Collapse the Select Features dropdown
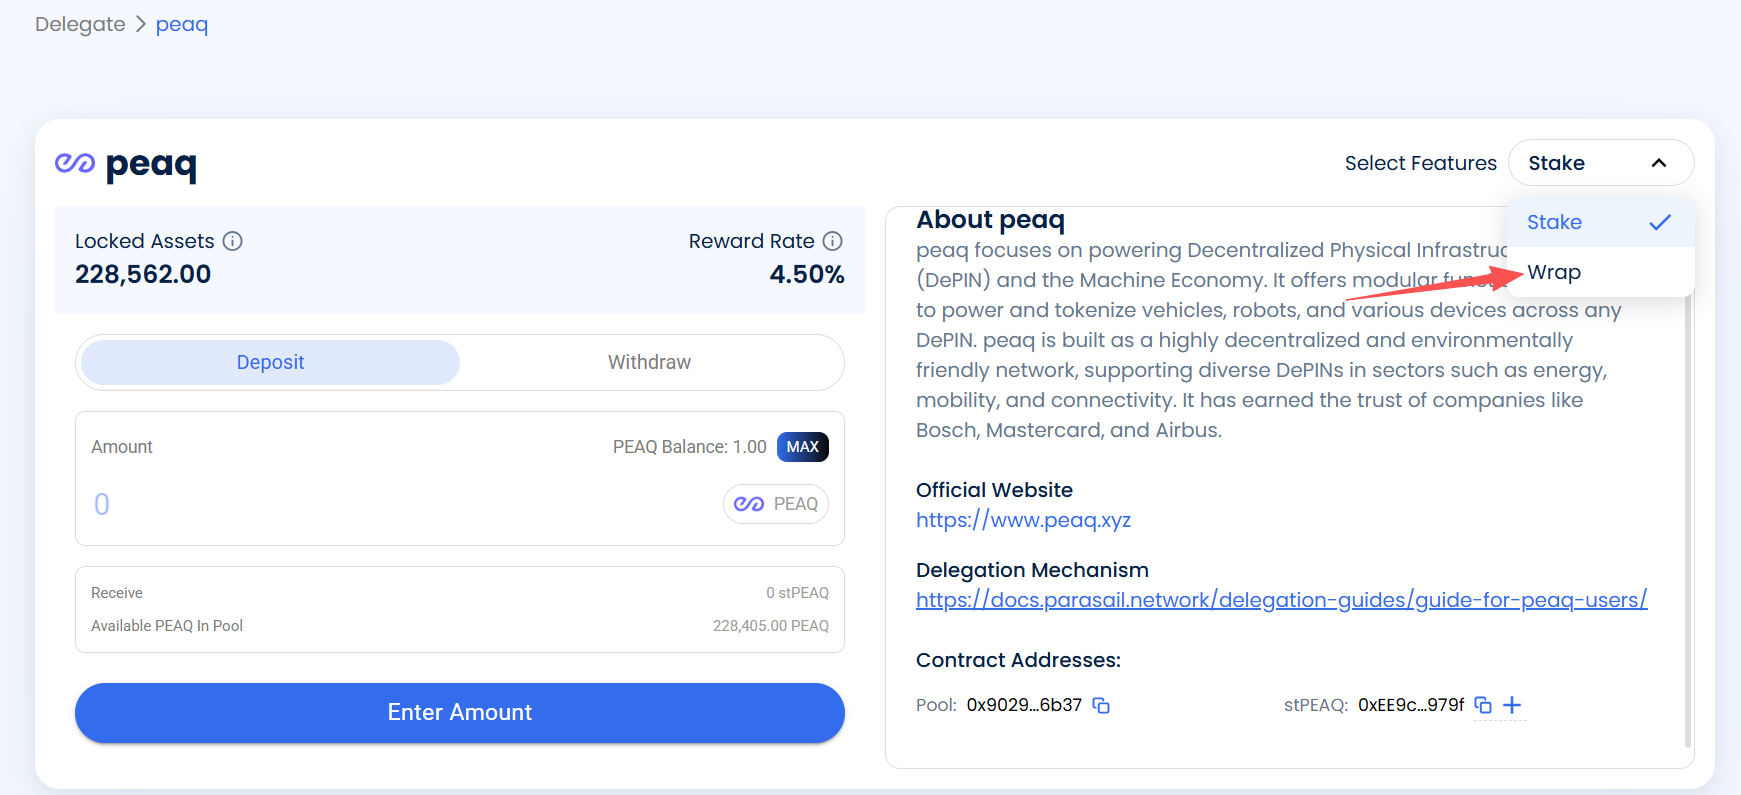This screenshot has width=1741, height=795. pyautogui.click(x=1600, y=163)
